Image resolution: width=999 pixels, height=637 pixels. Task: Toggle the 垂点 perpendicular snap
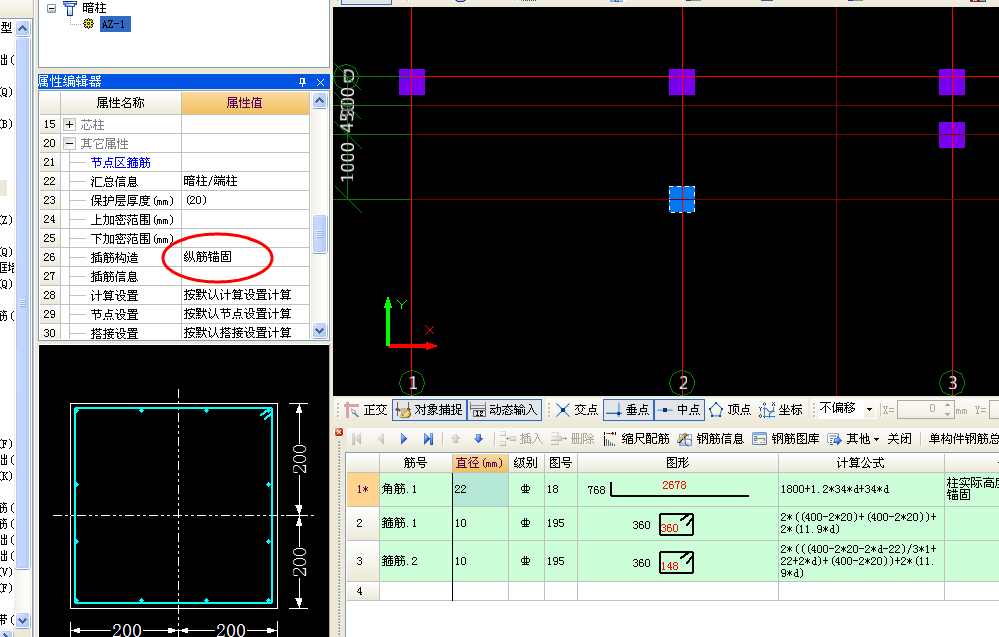click(x=628, y=410)
